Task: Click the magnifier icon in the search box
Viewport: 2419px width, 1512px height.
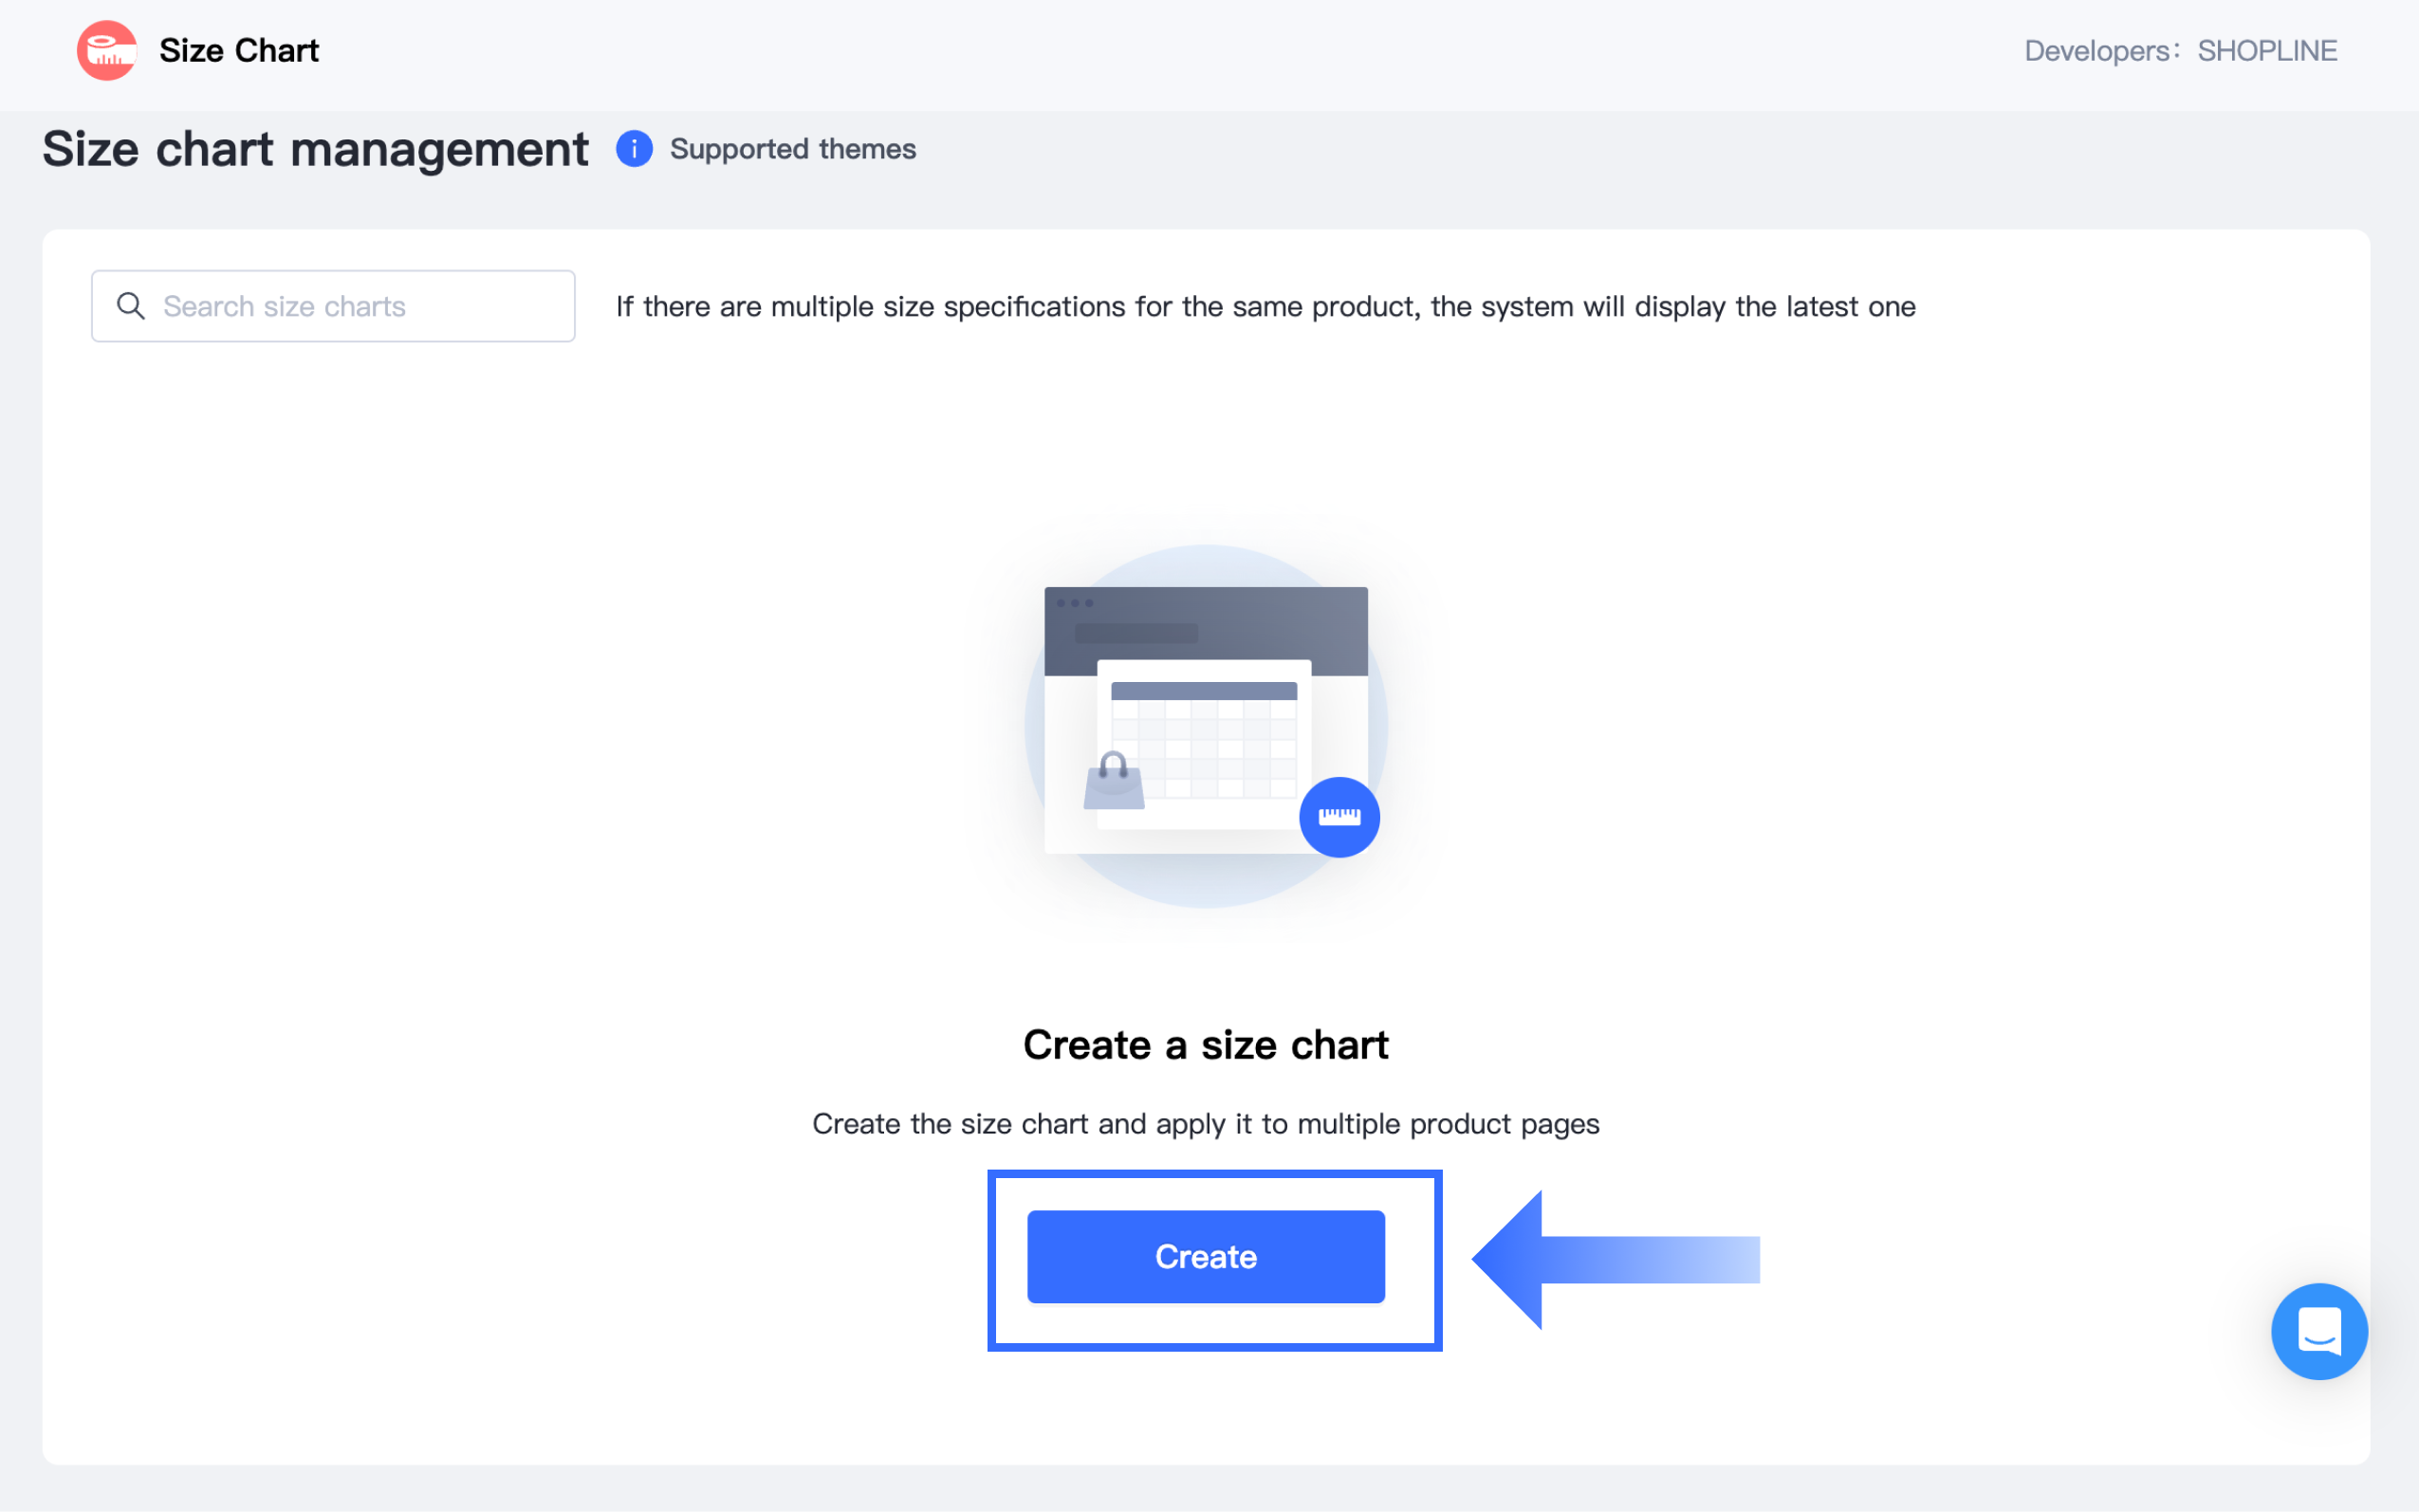Action: [x=131, y=306]
